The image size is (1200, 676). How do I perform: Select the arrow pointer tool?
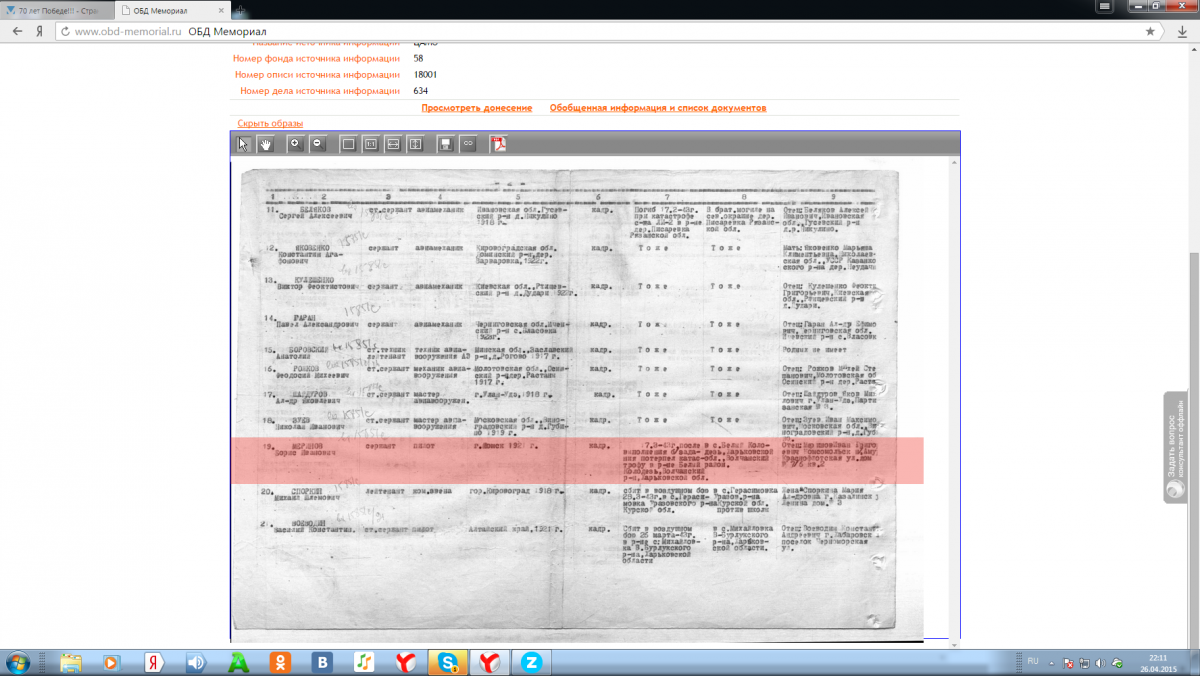[x=243, y=144]
